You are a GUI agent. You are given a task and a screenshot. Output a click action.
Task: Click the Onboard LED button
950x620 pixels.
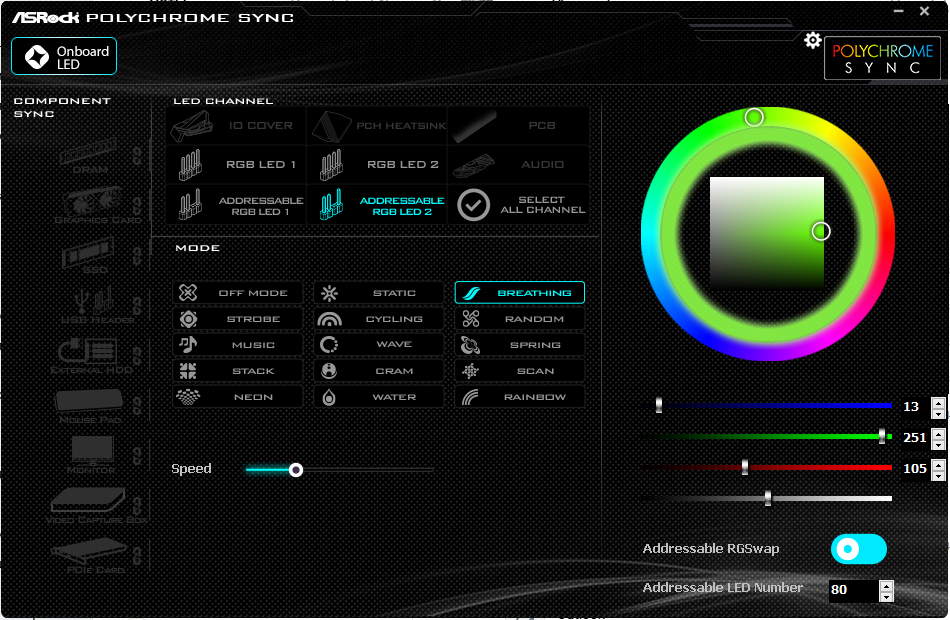coord(64,56)
